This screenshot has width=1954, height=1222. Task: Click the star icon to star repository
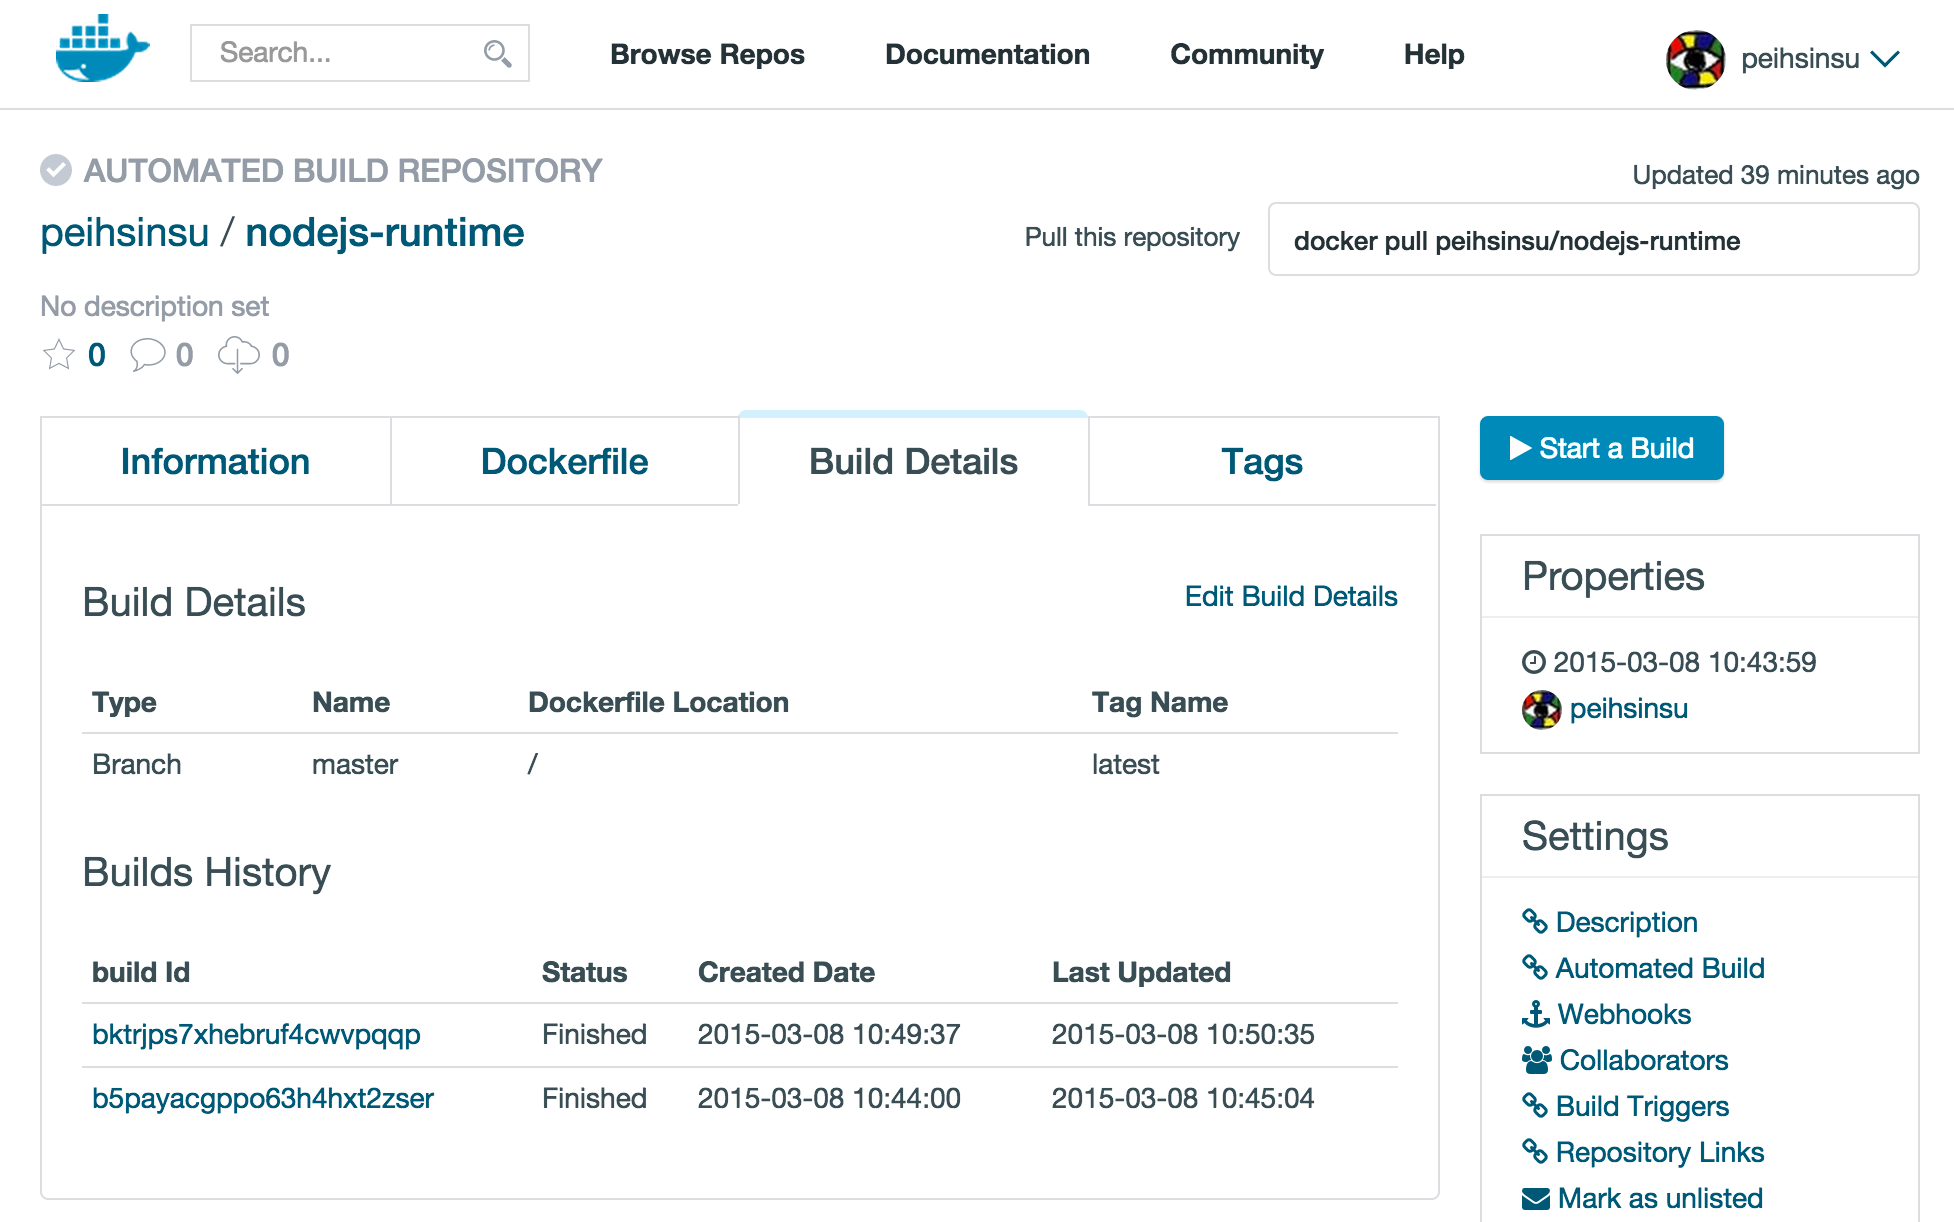pyautogui.click(x=59, y=355)
